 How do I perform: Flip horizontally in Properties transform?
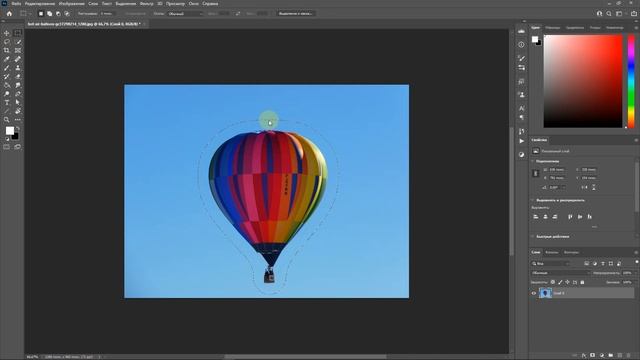point(584,187)
